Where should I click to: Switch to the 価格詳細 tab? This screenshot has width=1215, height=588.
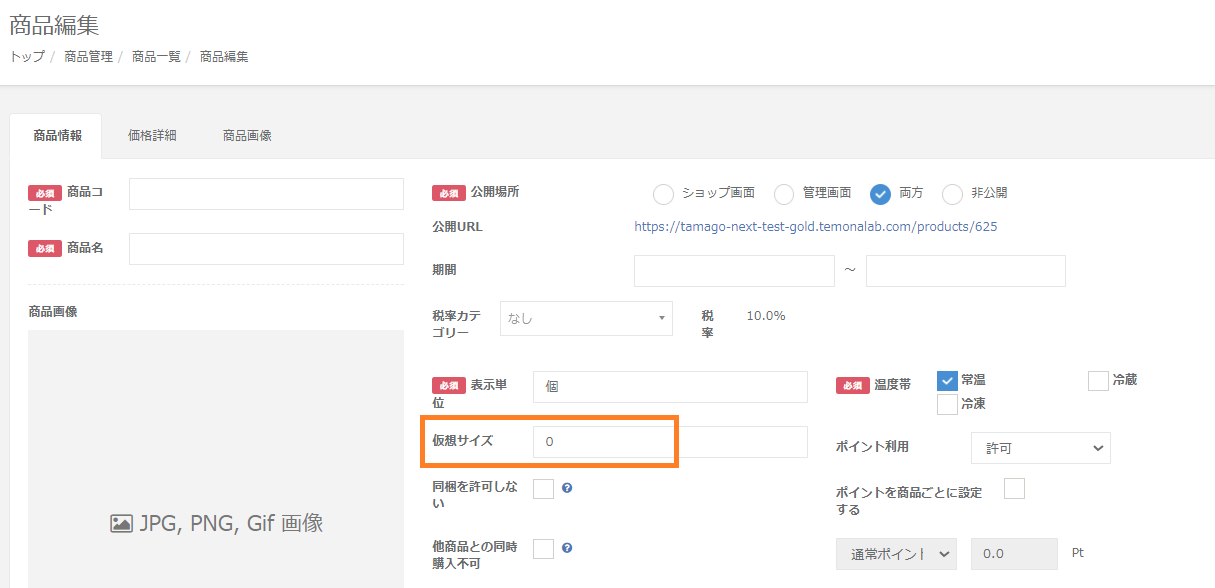152,136
